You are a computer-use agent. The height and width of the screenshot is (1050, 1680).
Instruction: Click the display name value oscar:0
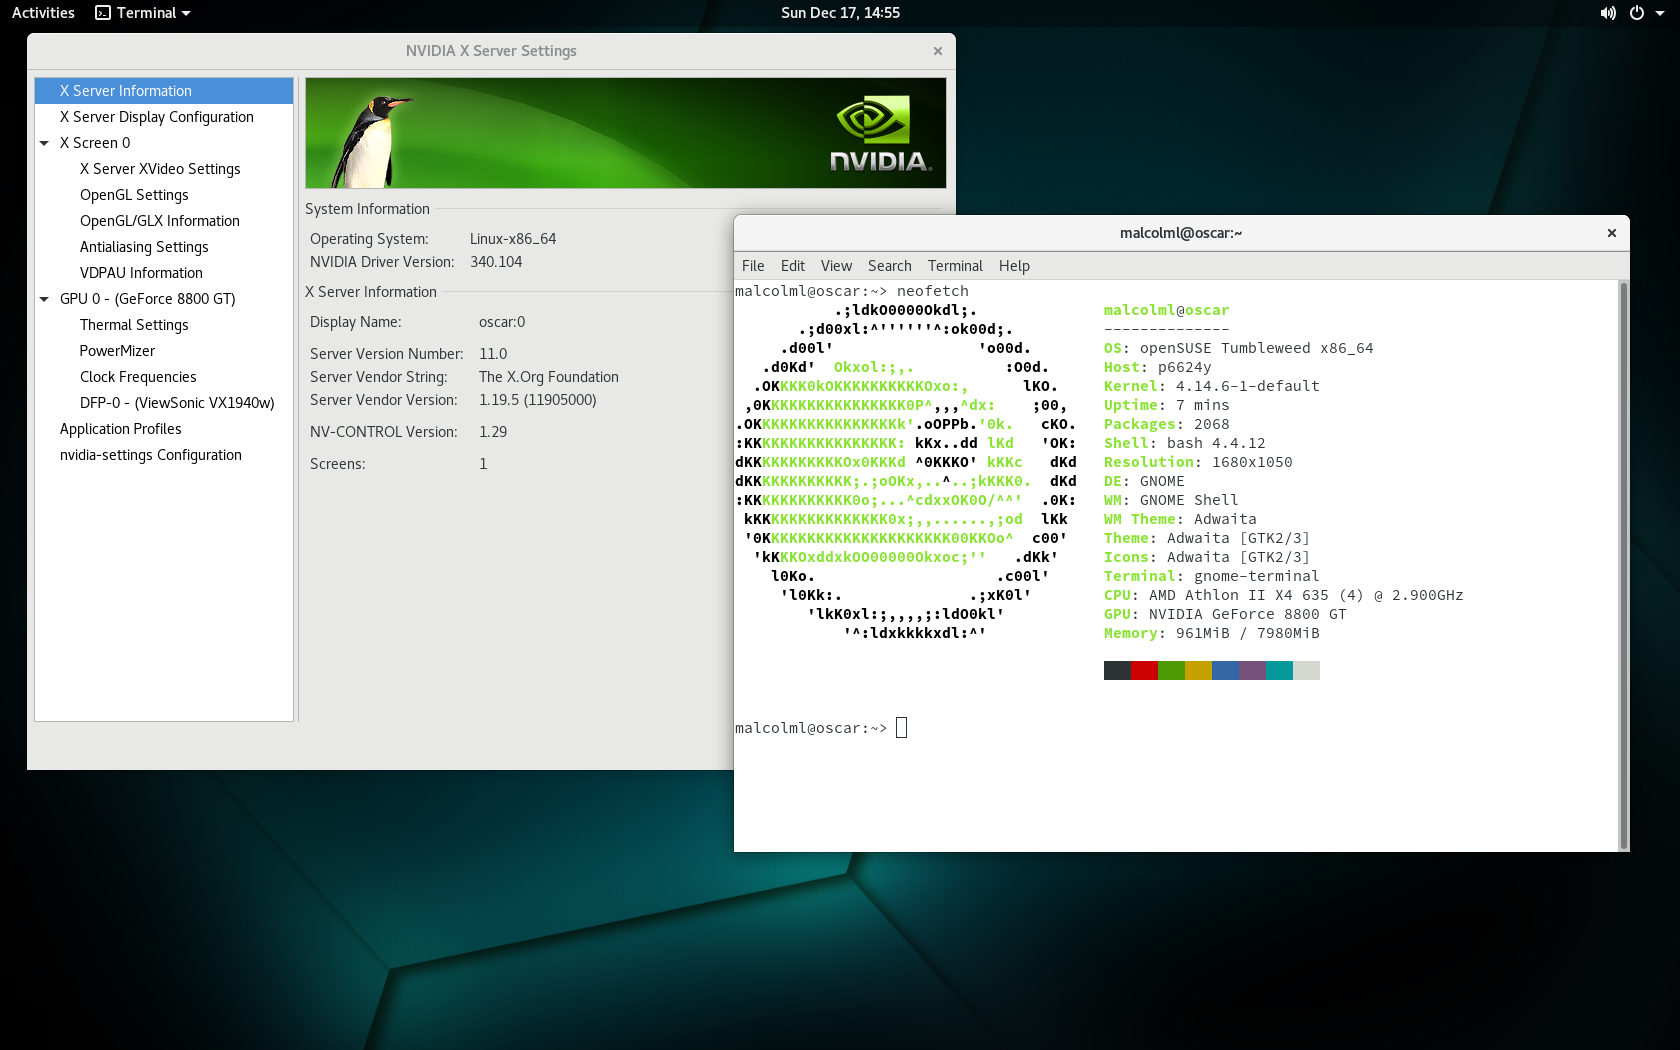(x=502, y=322)
